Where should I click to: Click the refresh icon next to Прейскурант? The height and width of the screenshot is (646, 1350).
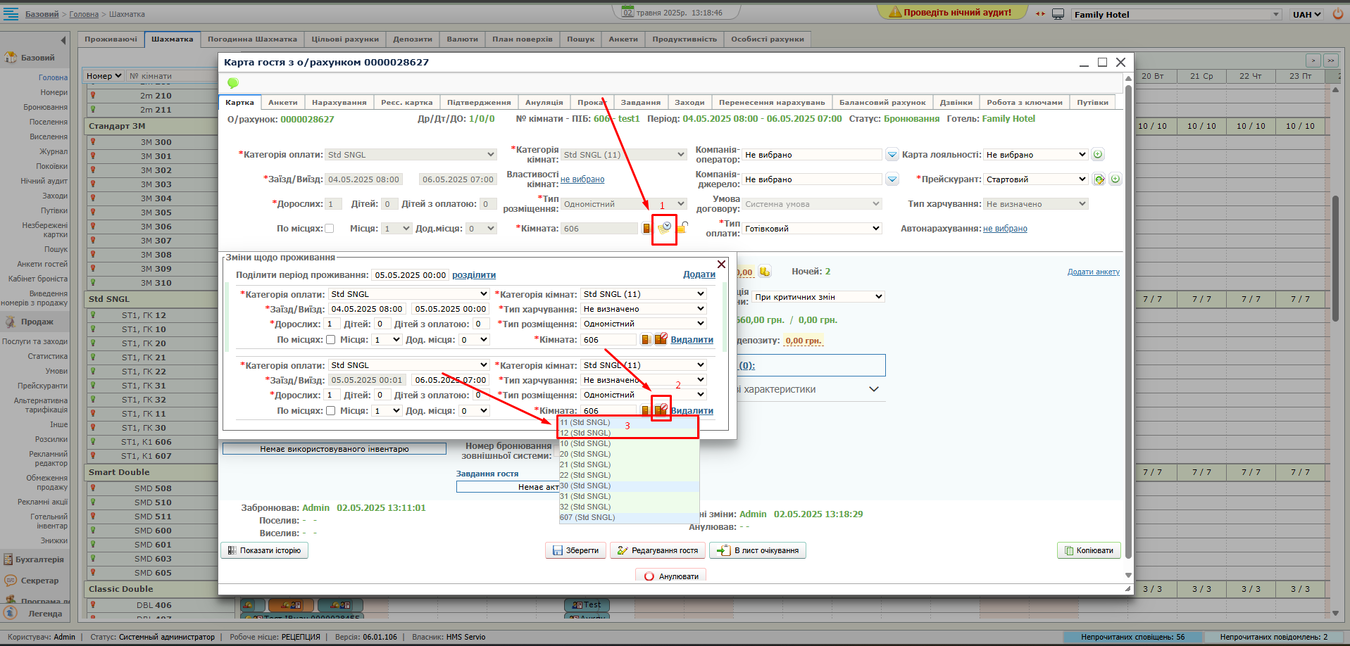[x=1099, y=180]
